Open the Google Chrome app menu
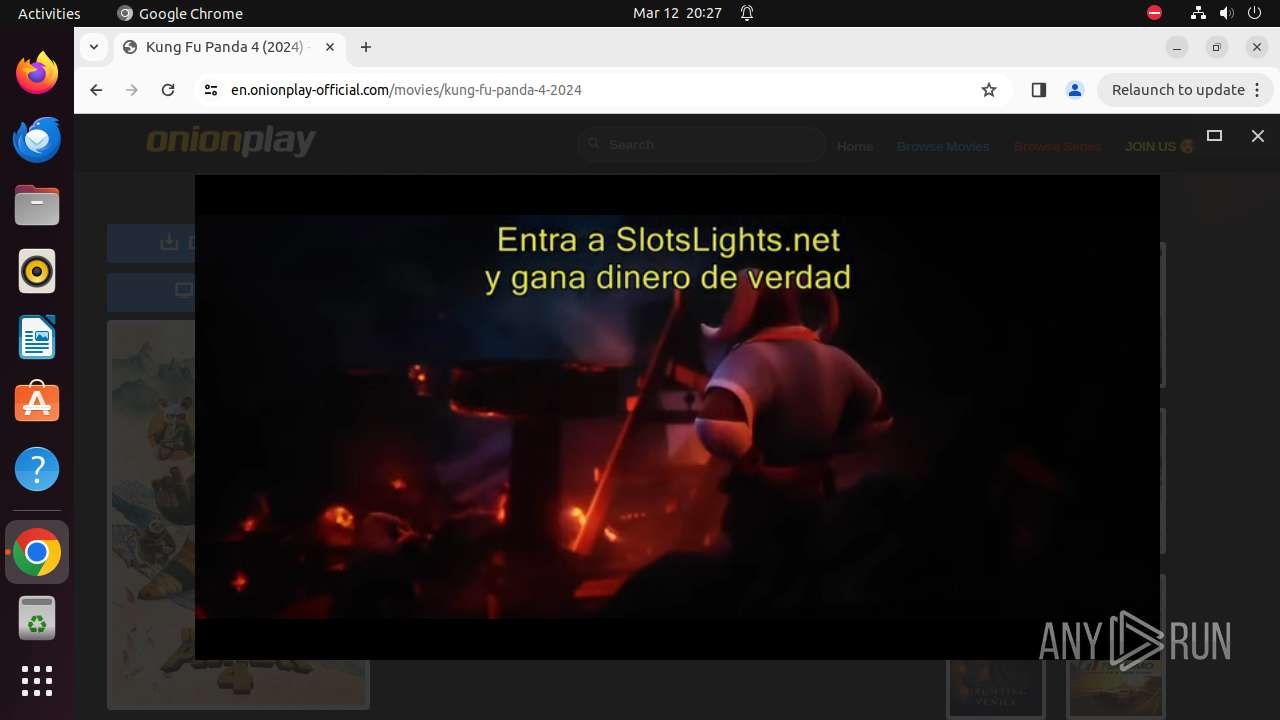Screen dimensions: 1280x720 click(x=180, y=13)
